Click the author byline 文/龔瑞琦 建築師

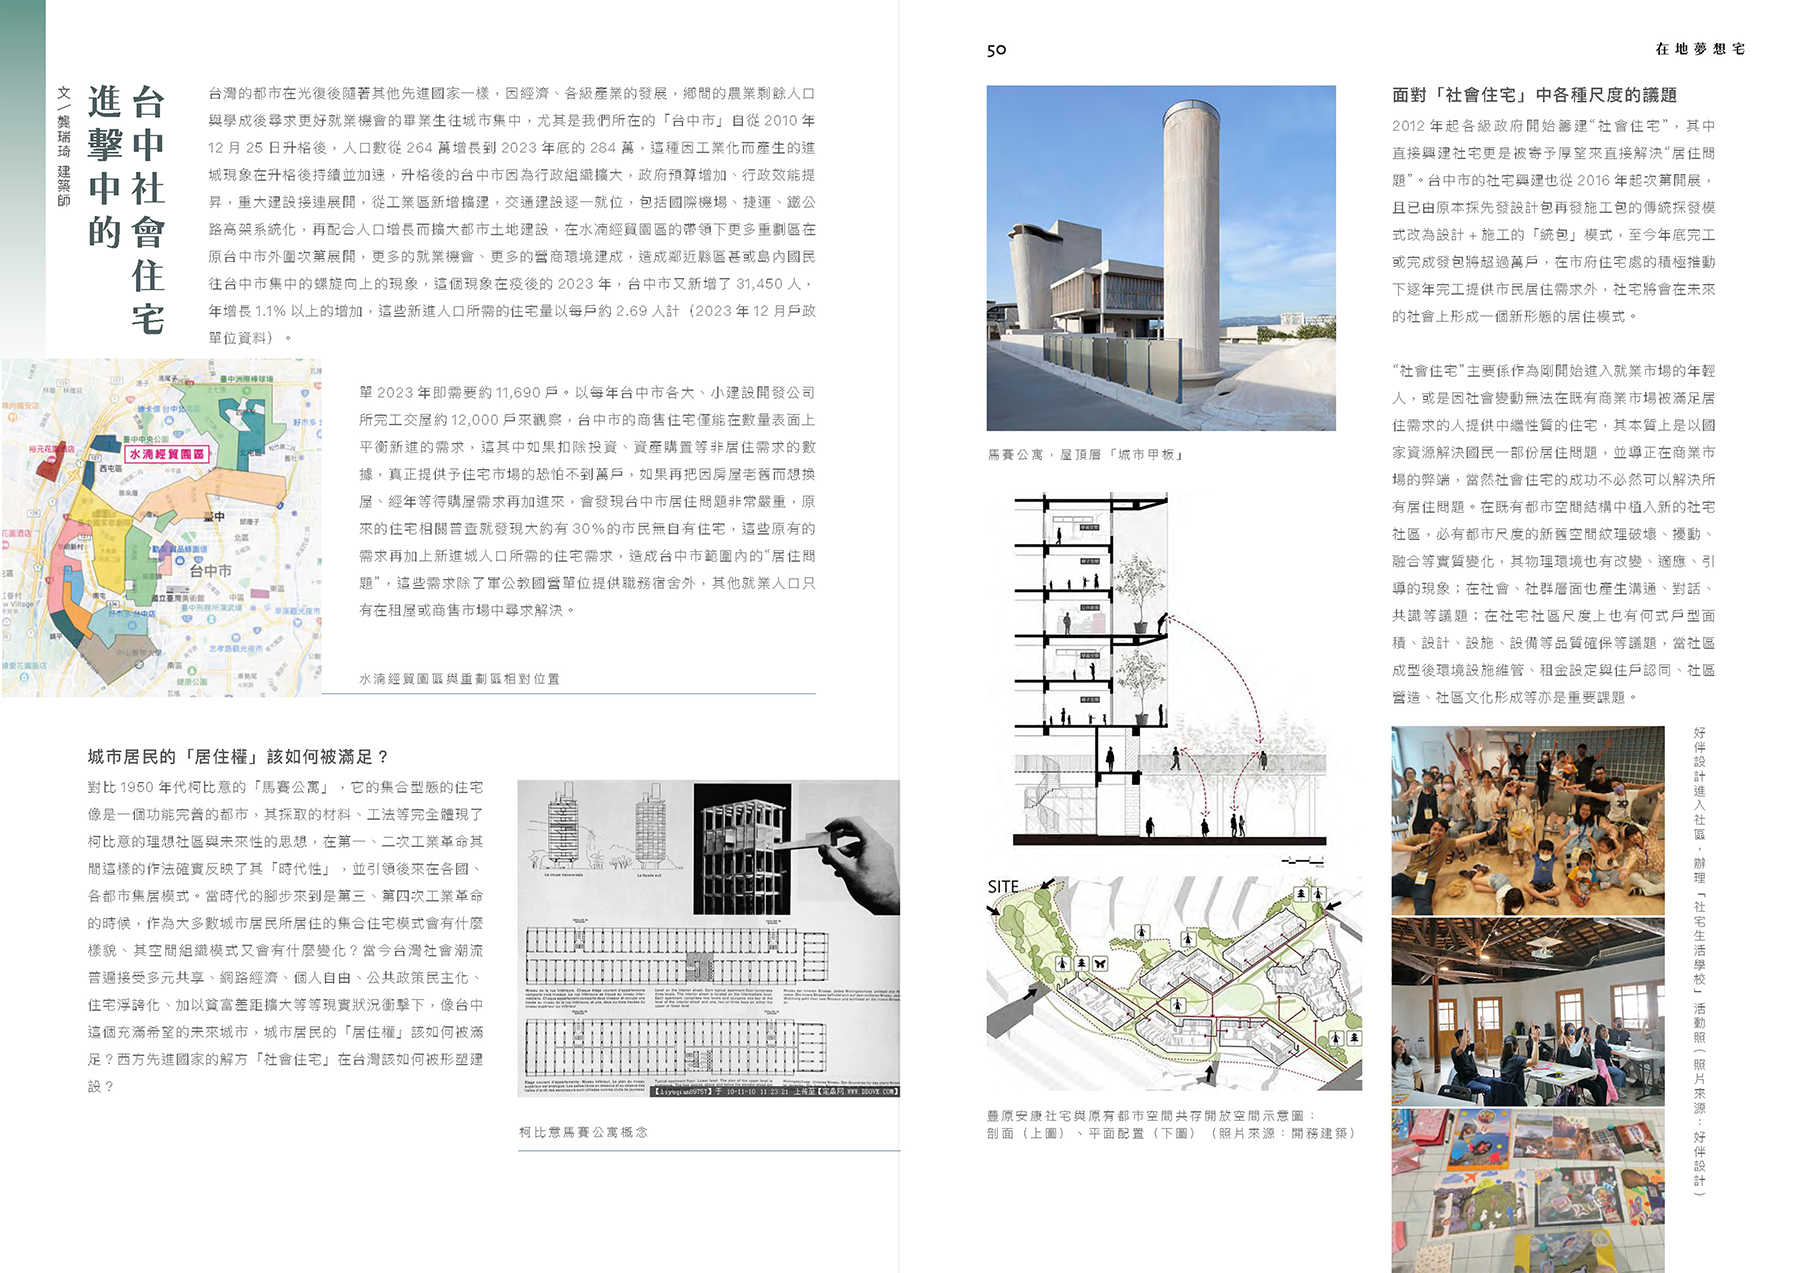(x=64, y=146)
